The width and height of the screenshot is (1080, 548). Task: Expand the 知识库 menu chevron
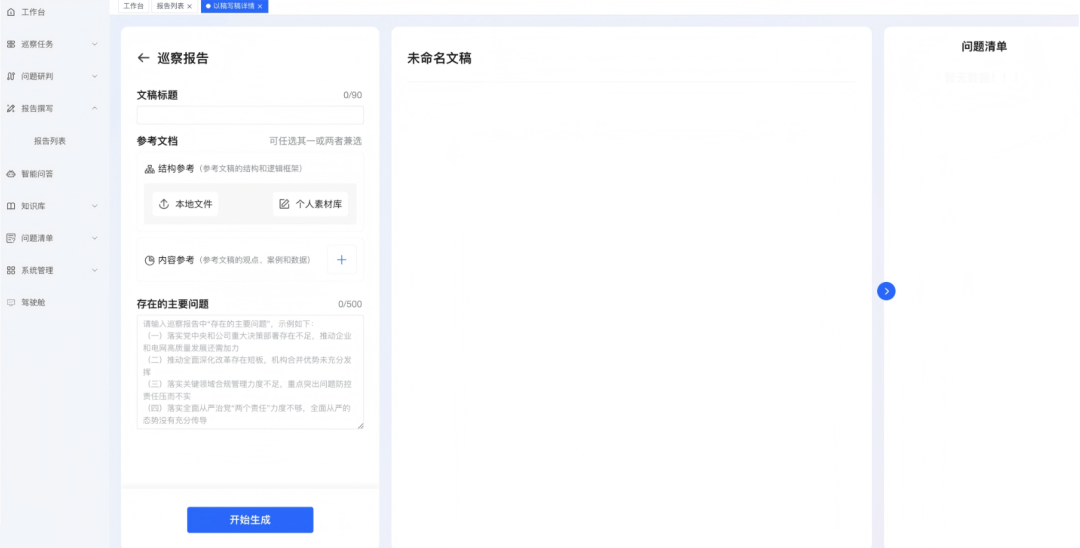(94, 206)
